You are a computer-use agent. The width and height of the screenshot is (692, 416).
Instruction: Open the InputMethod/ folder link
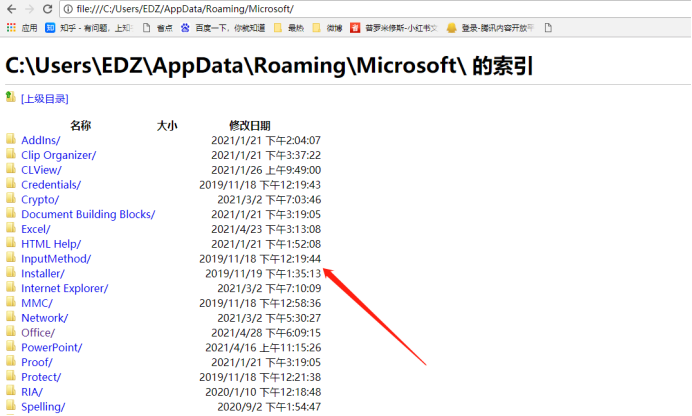pyautogui.click(x=56, y=259)
